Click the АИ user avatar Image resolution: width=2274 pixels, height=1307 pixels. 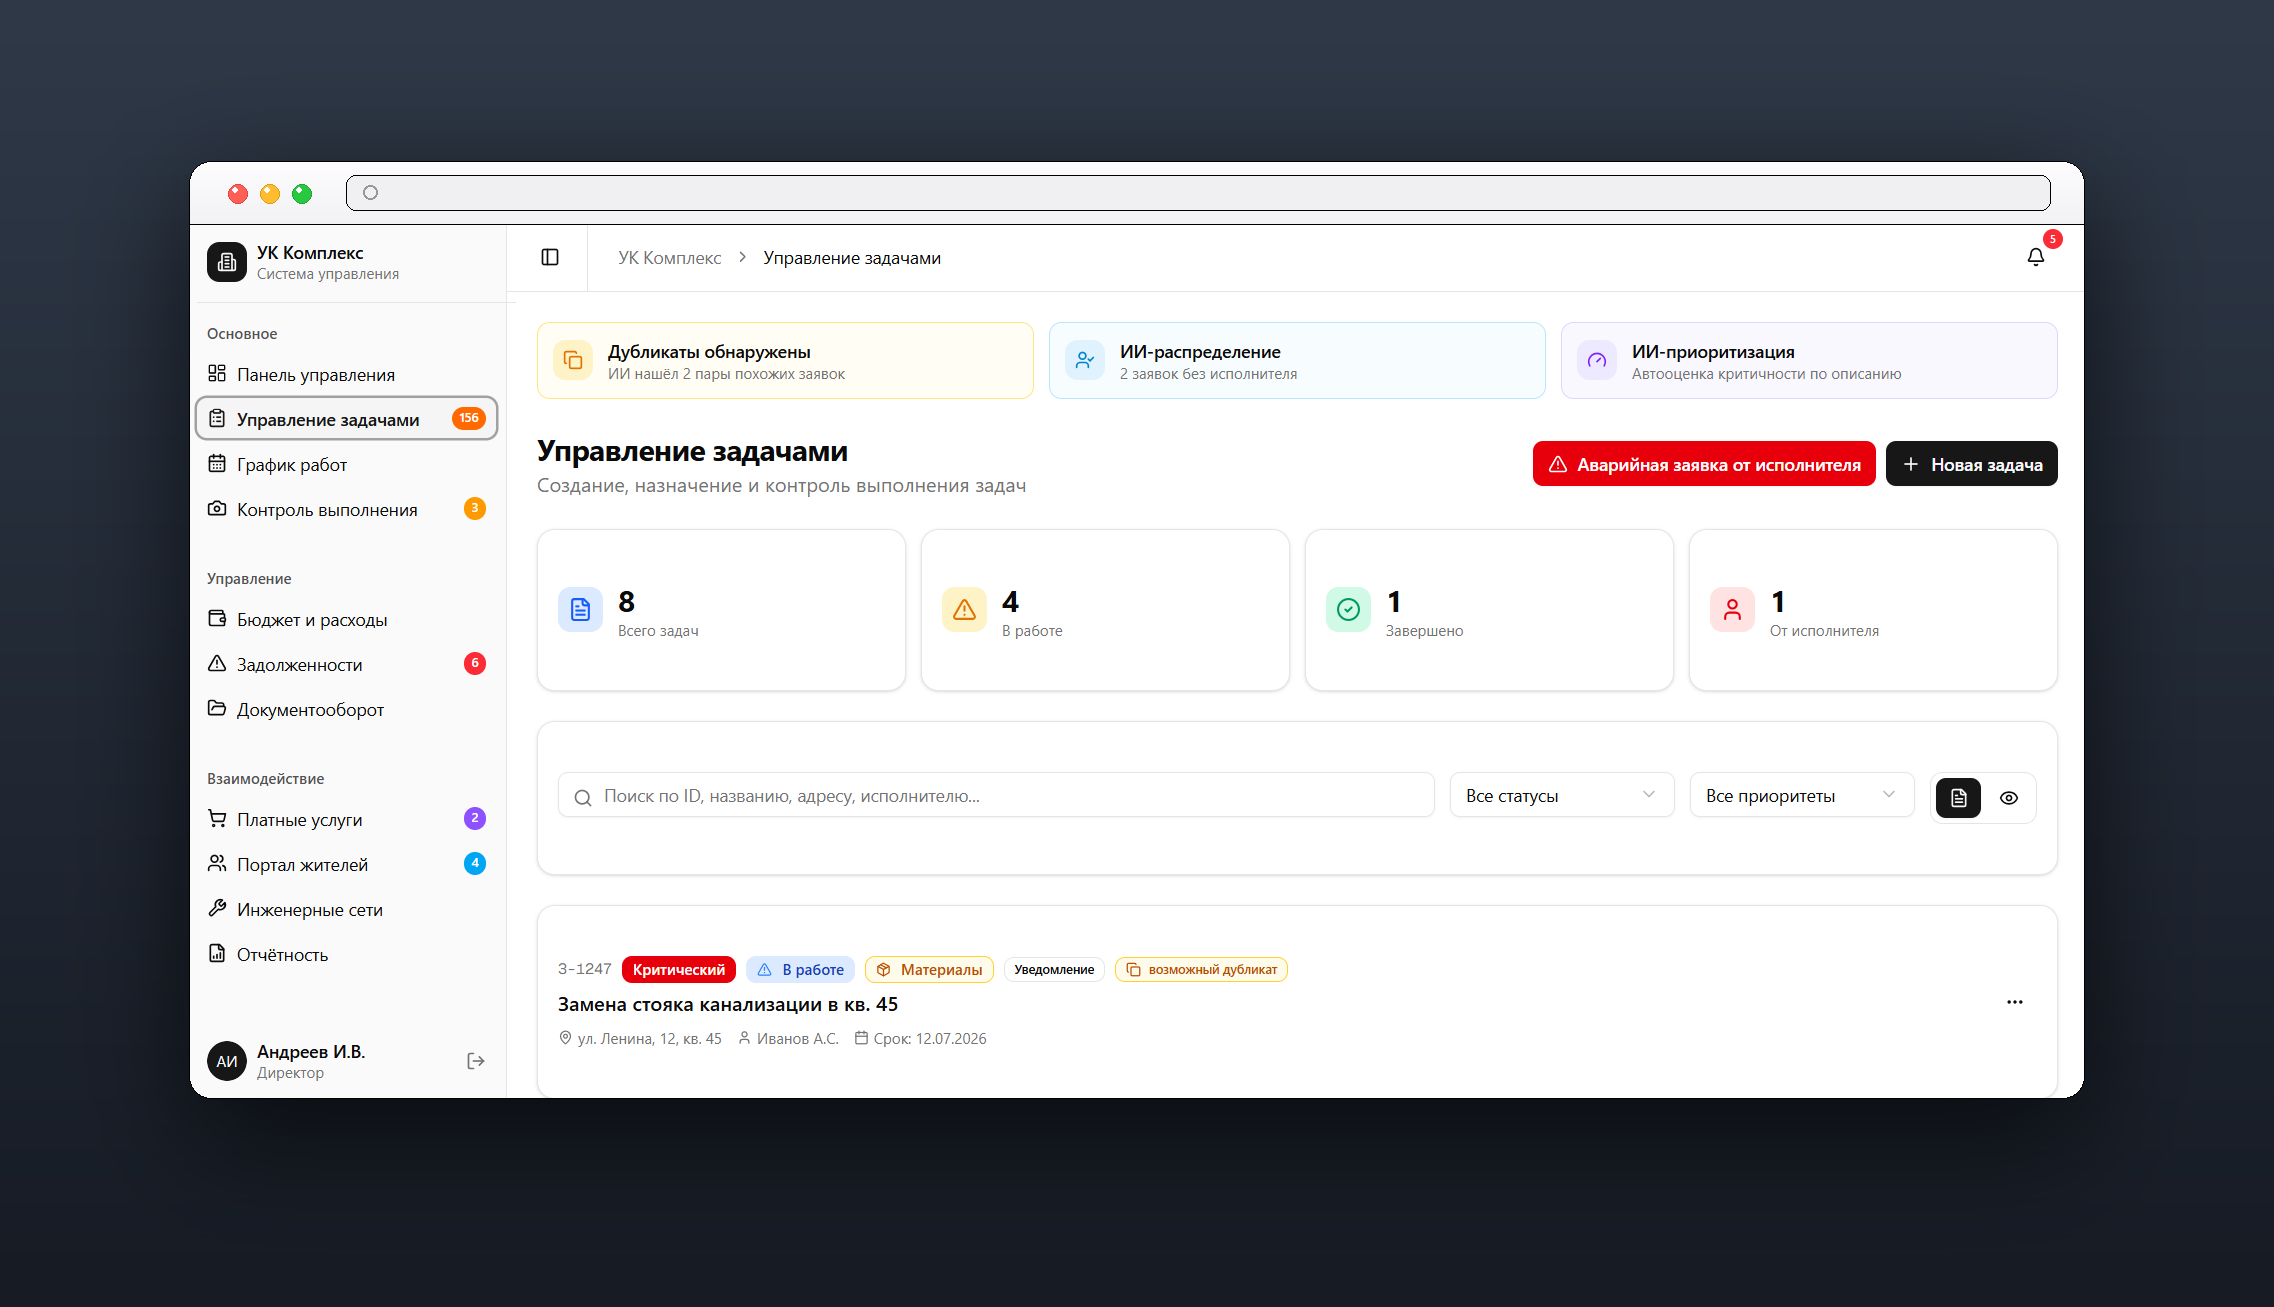pyautogui.click(x=227, y=1061)
